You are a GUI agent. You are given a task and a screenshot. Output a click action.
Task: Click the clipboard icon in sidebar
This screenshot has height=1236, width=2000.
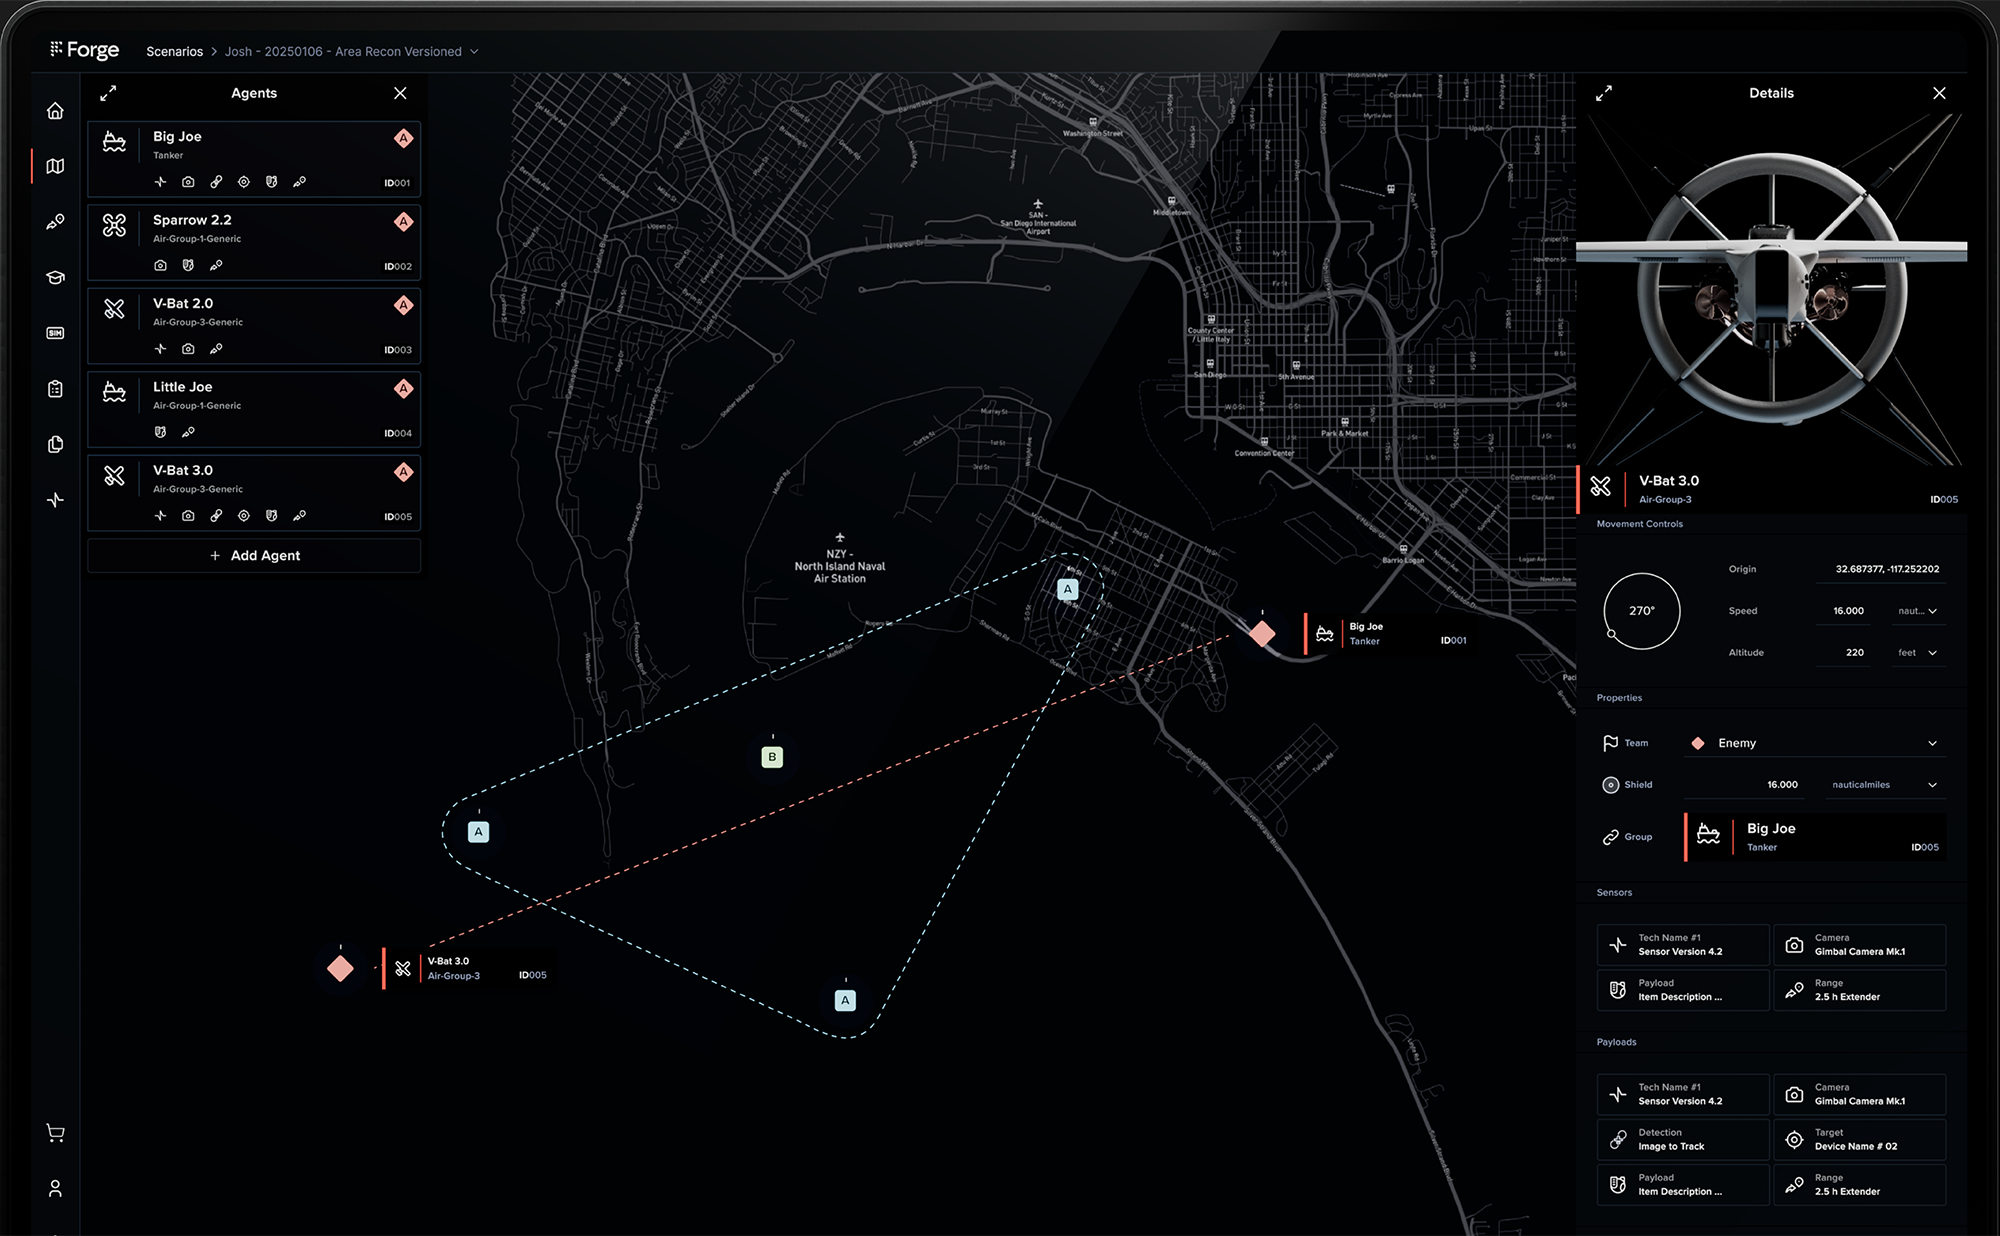point(55,389)
